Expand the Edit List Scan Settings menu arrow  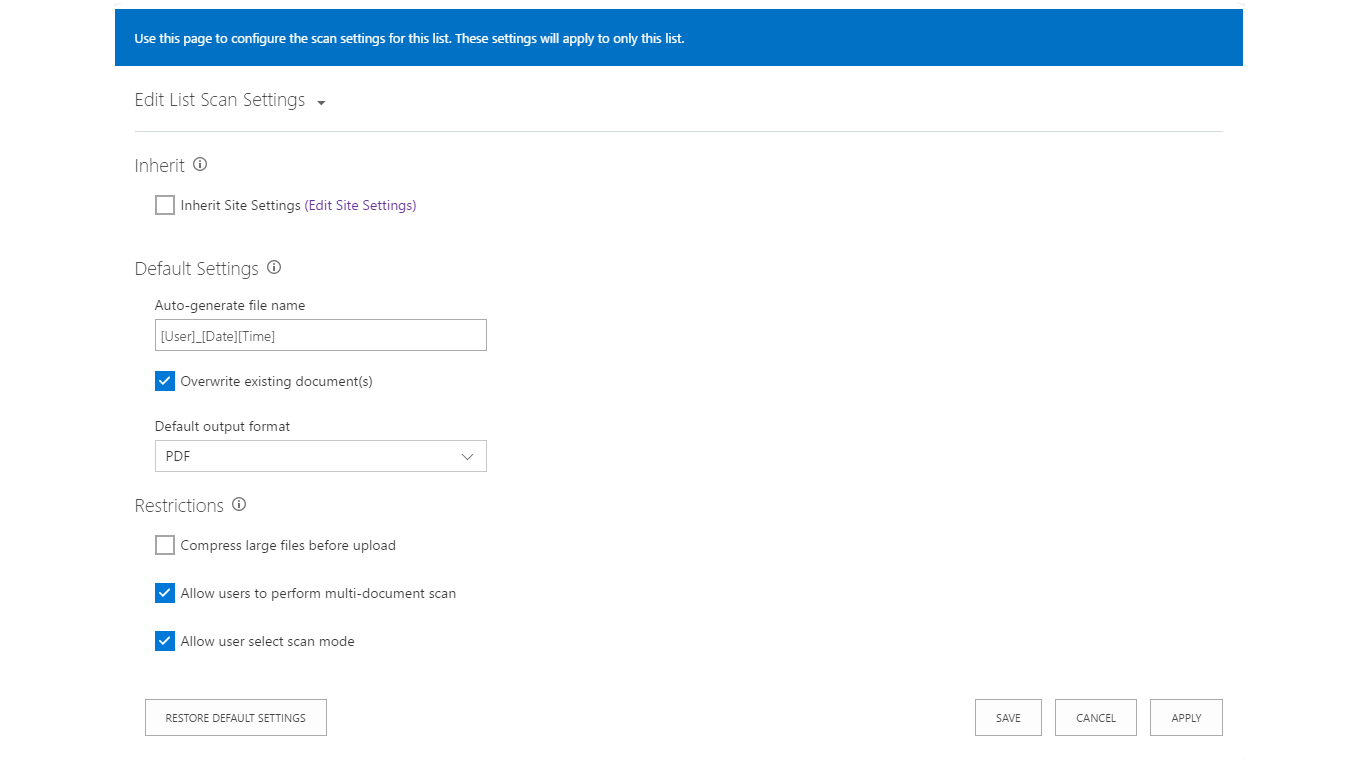[321, 103]
